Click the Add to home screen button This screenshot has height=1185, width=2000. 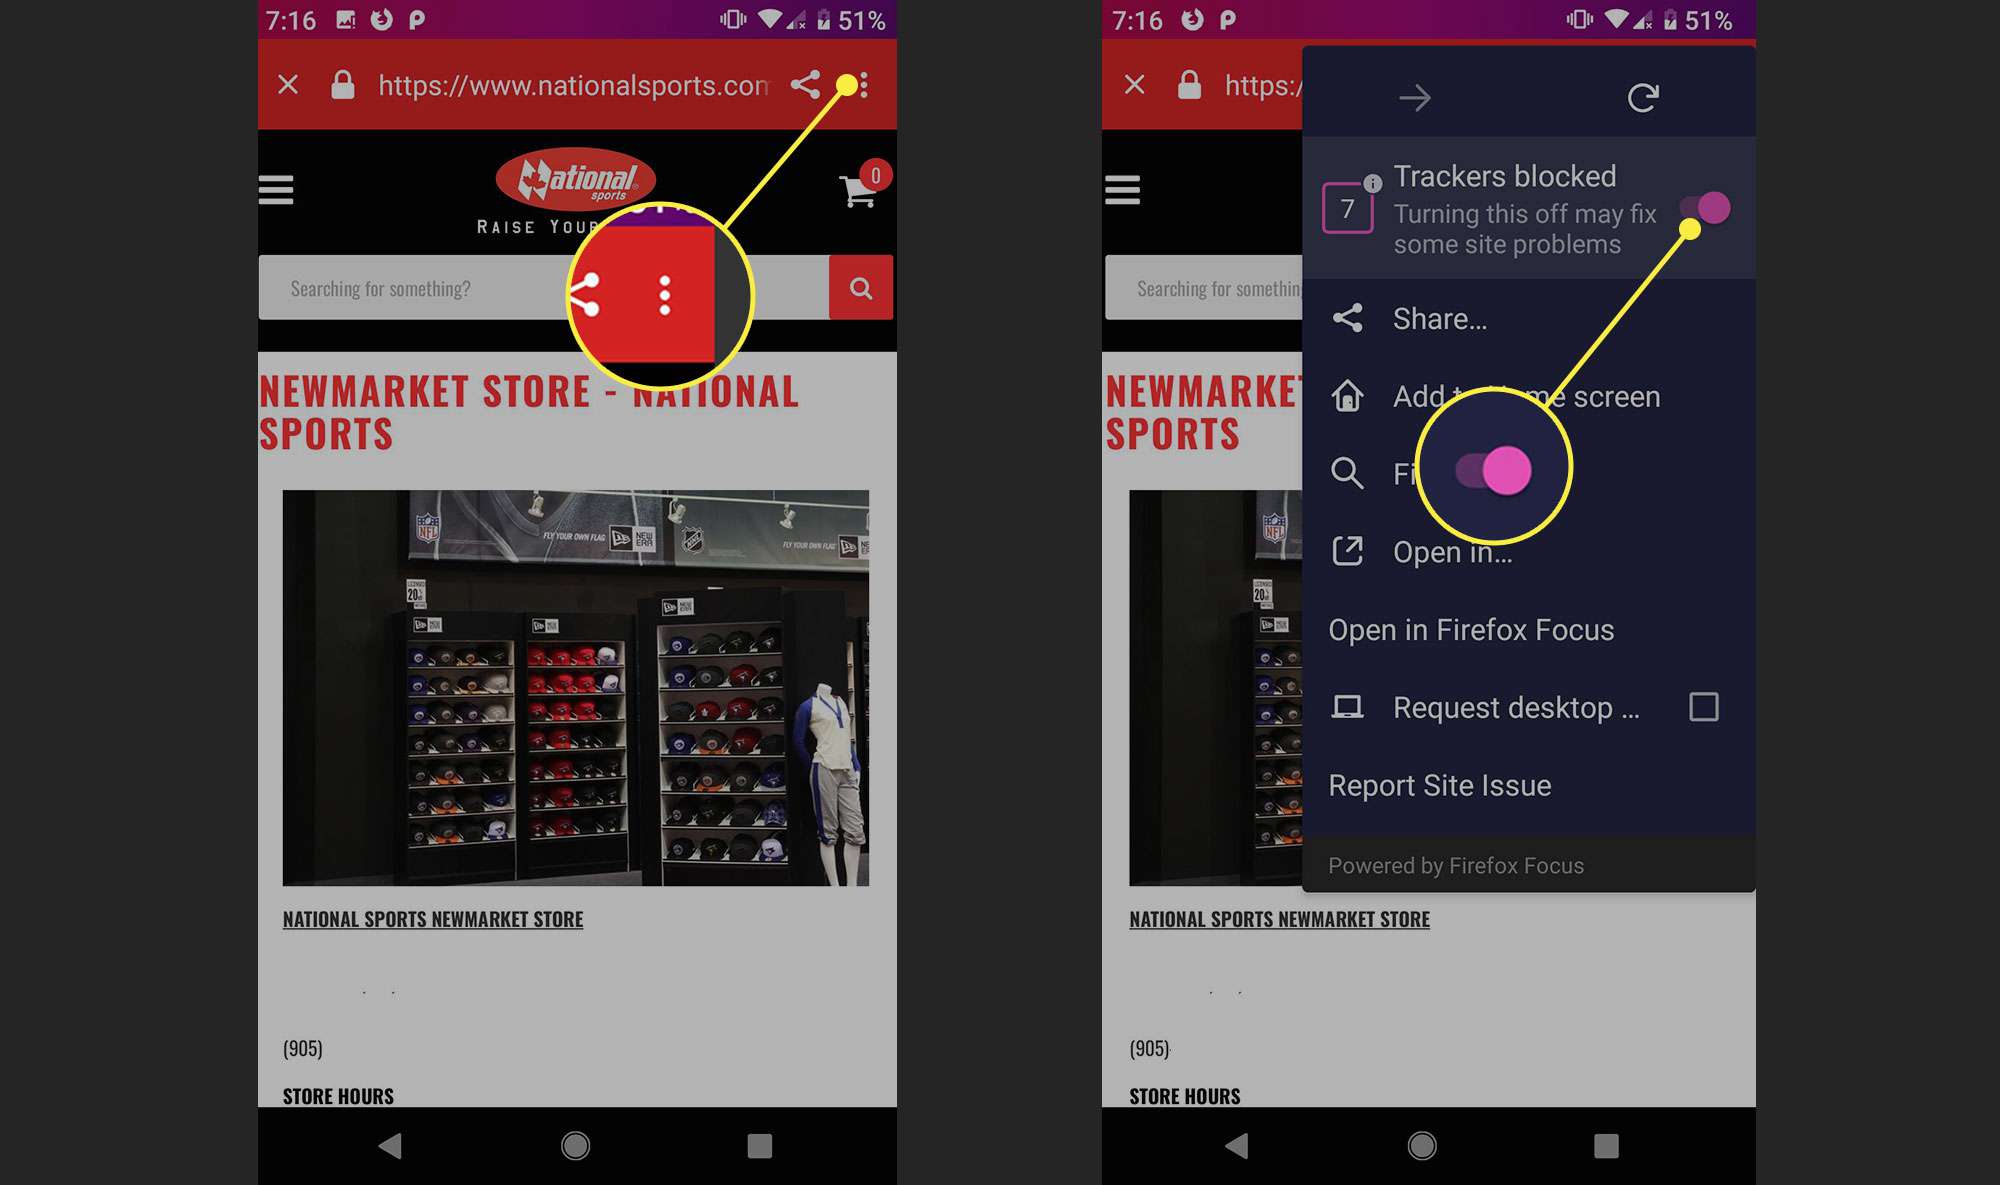[1528, 395]
